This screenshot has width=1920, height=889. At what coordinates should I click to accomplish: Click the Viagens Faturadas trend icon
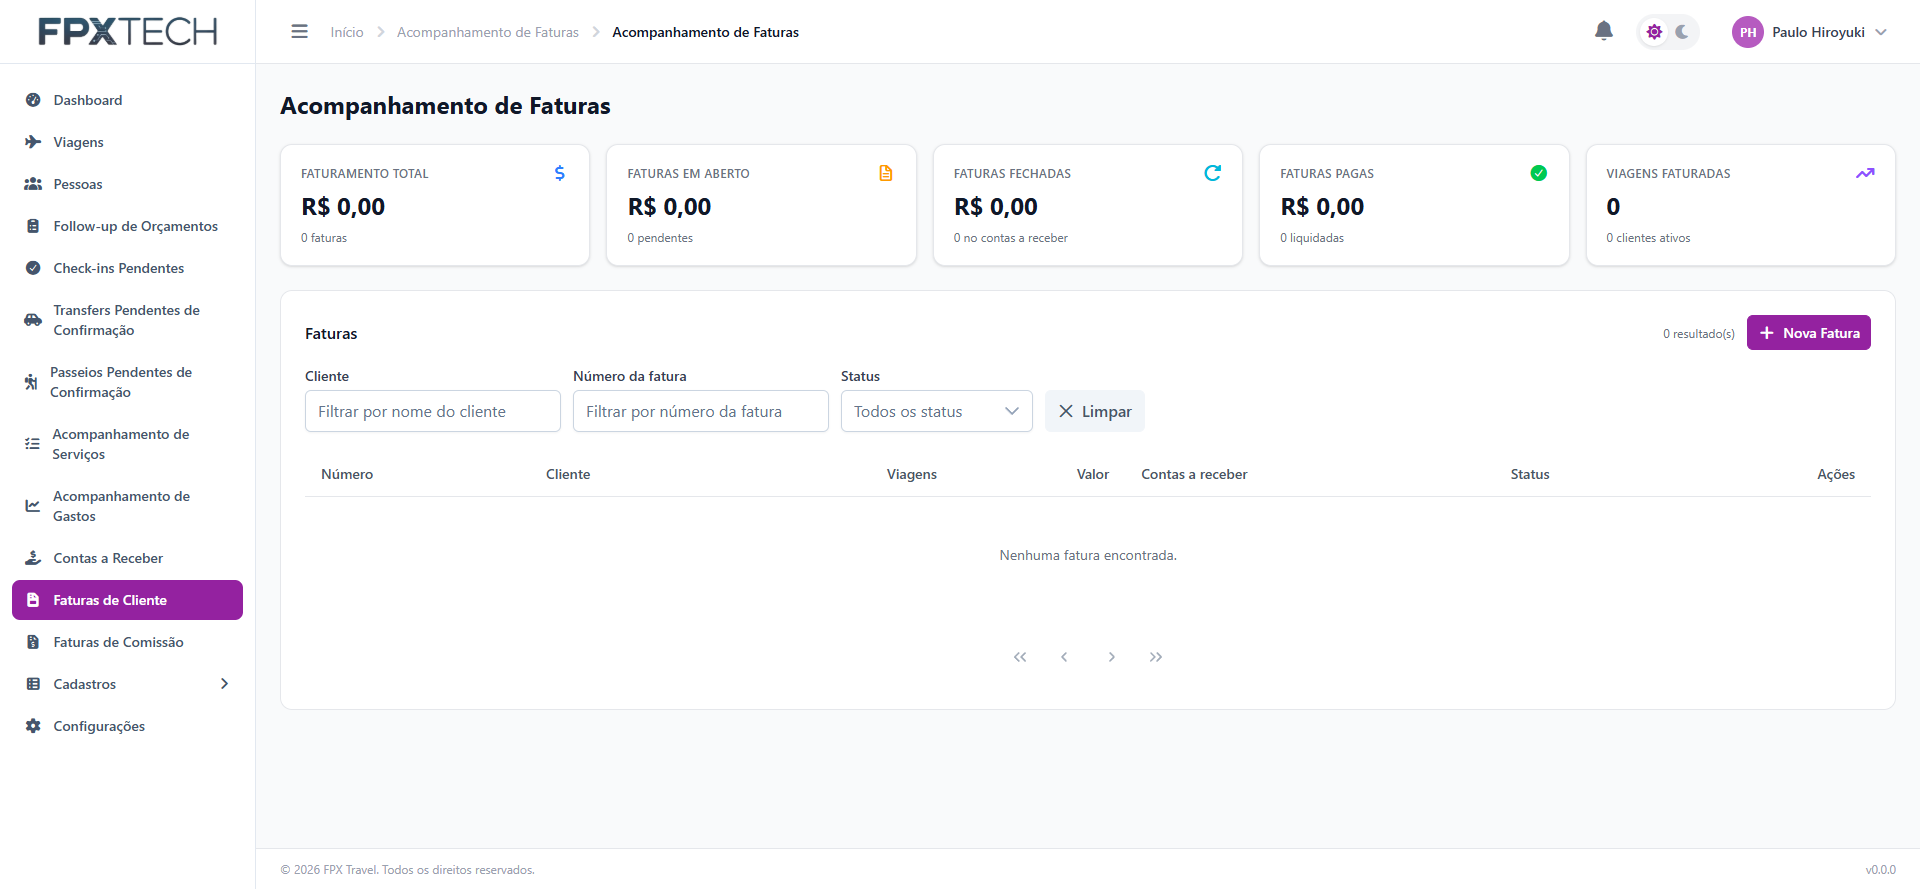1865,173
